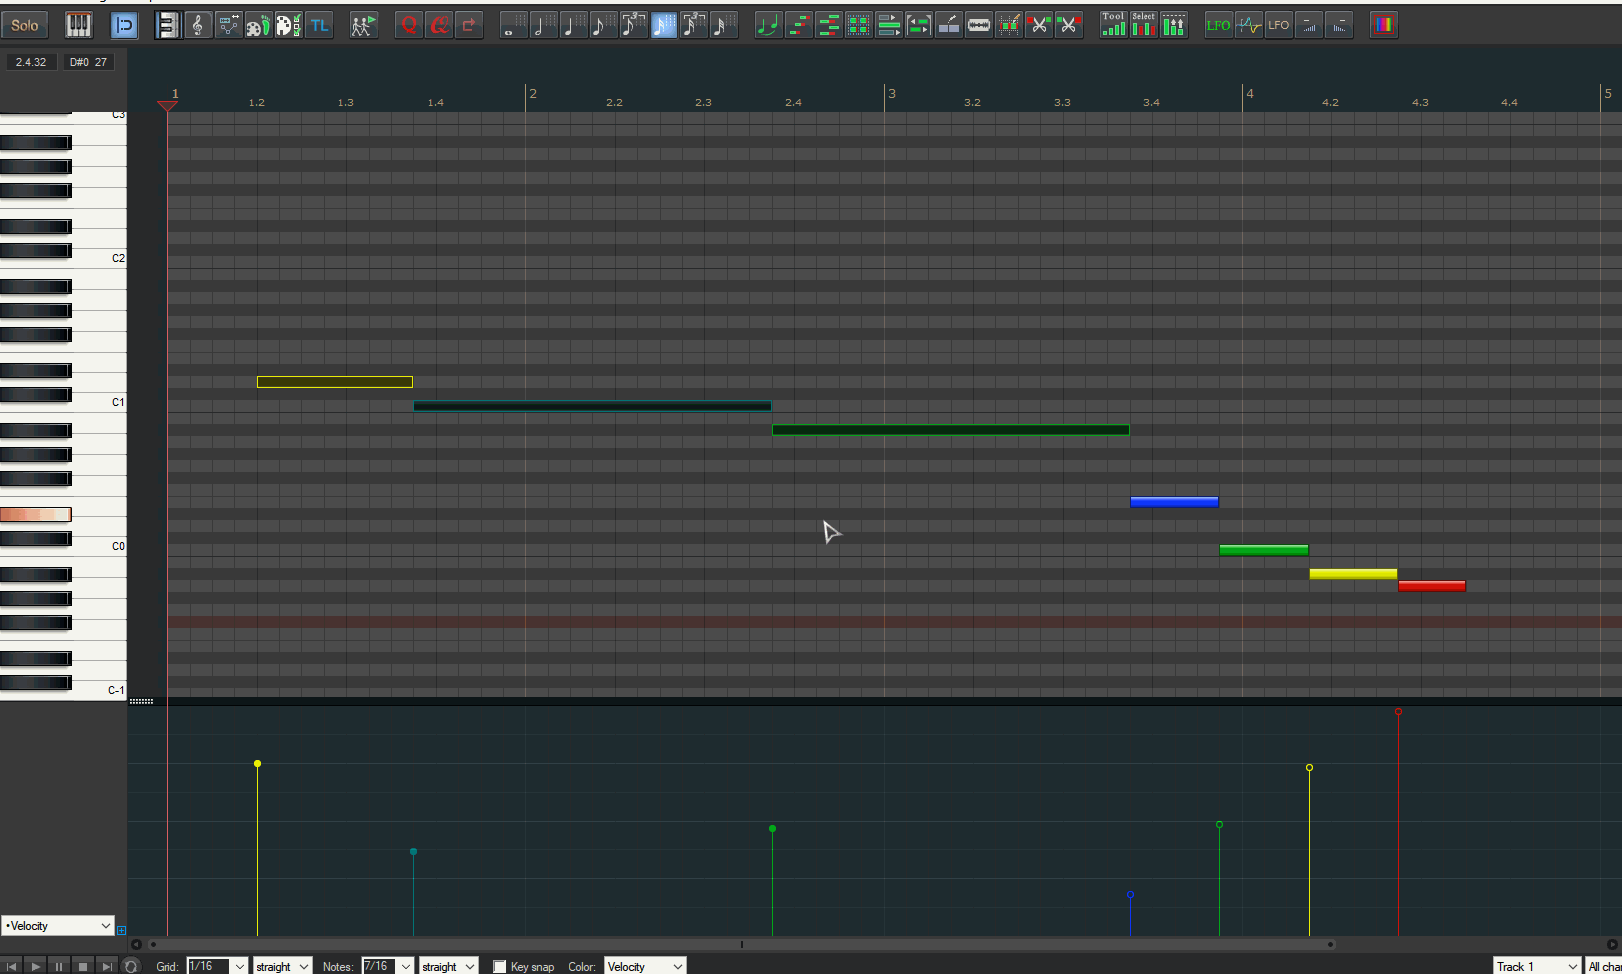Select the razor blade split tool

pyautogui.click(x=979, y=25)
